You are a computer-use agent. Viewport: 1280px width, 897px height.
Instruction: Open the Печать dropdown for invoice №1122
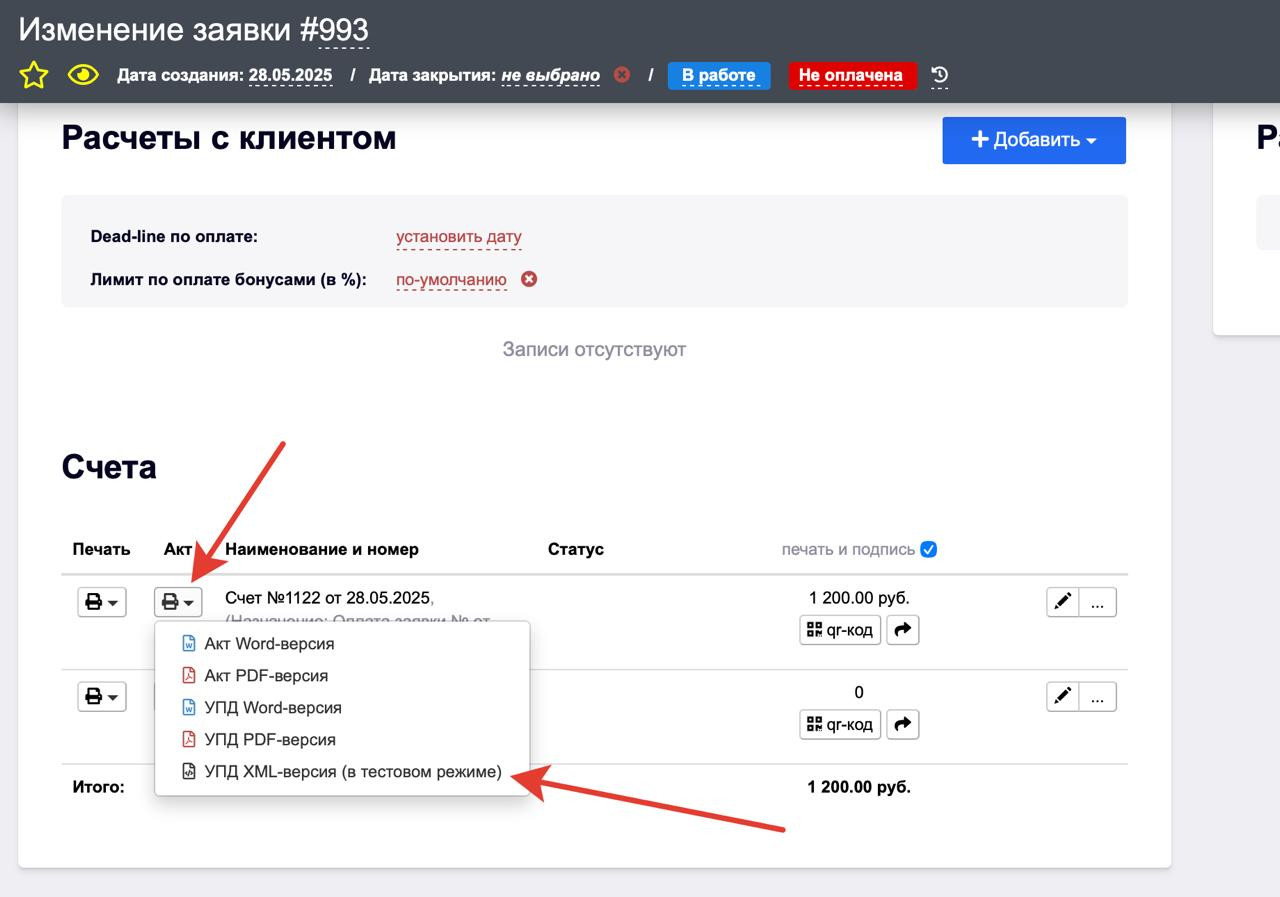[x=102, y=602]
